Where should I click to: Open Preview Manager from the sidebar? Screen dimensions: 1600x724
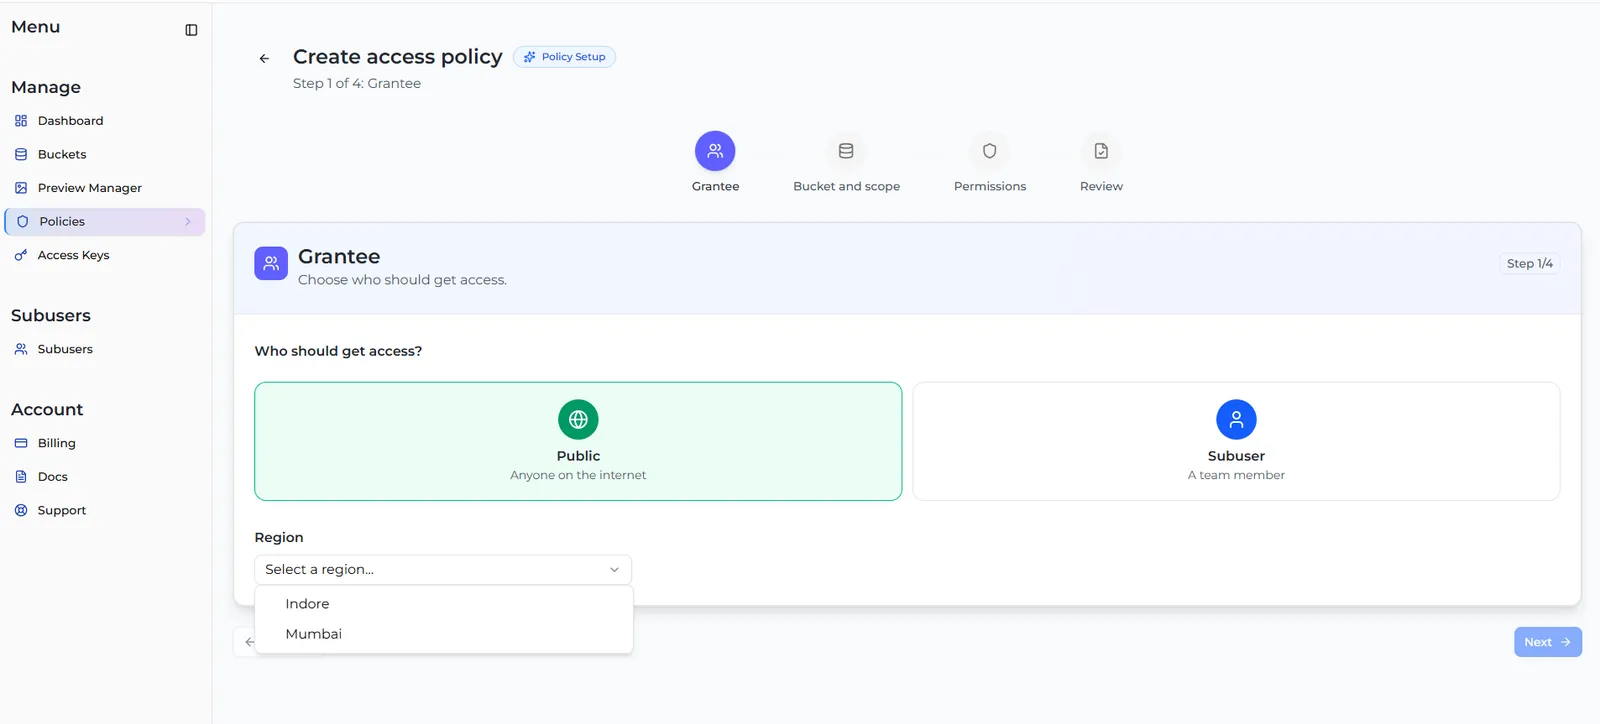pyautogui.click(x=90, y=188)
